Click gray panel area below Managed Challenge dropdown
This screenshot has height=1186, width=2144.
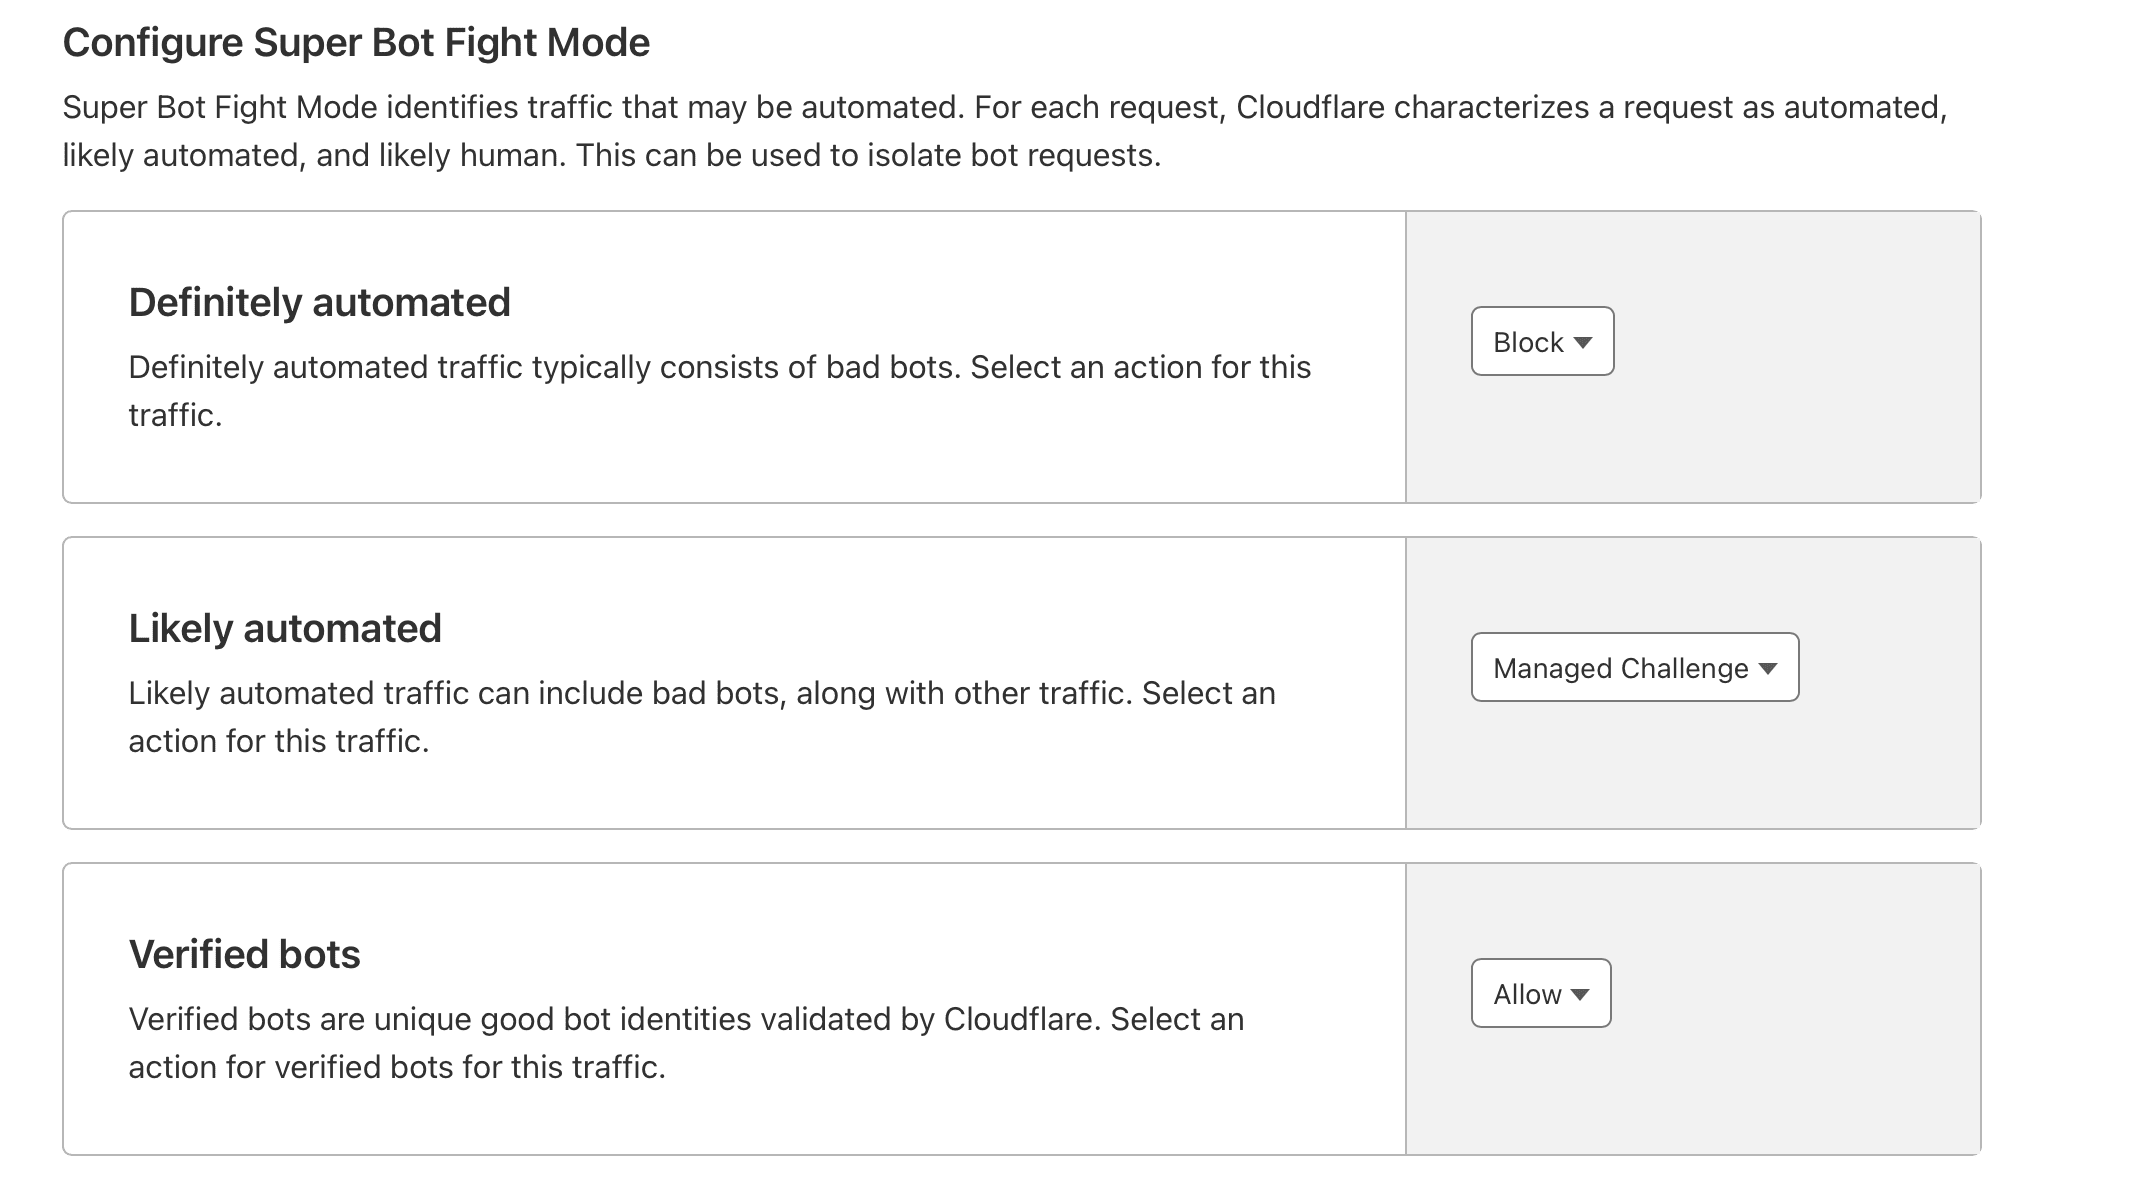tap(1692, 770)
